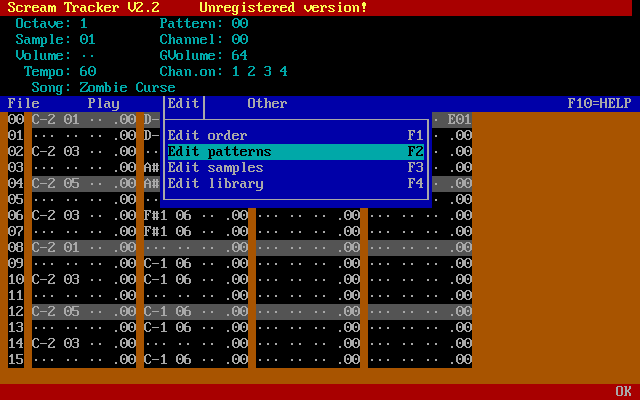This screenshot has height=400, width=640.
Task: Choose Edit order from the Edit menu
Action: pyautogui.click(x=296, y=136)
